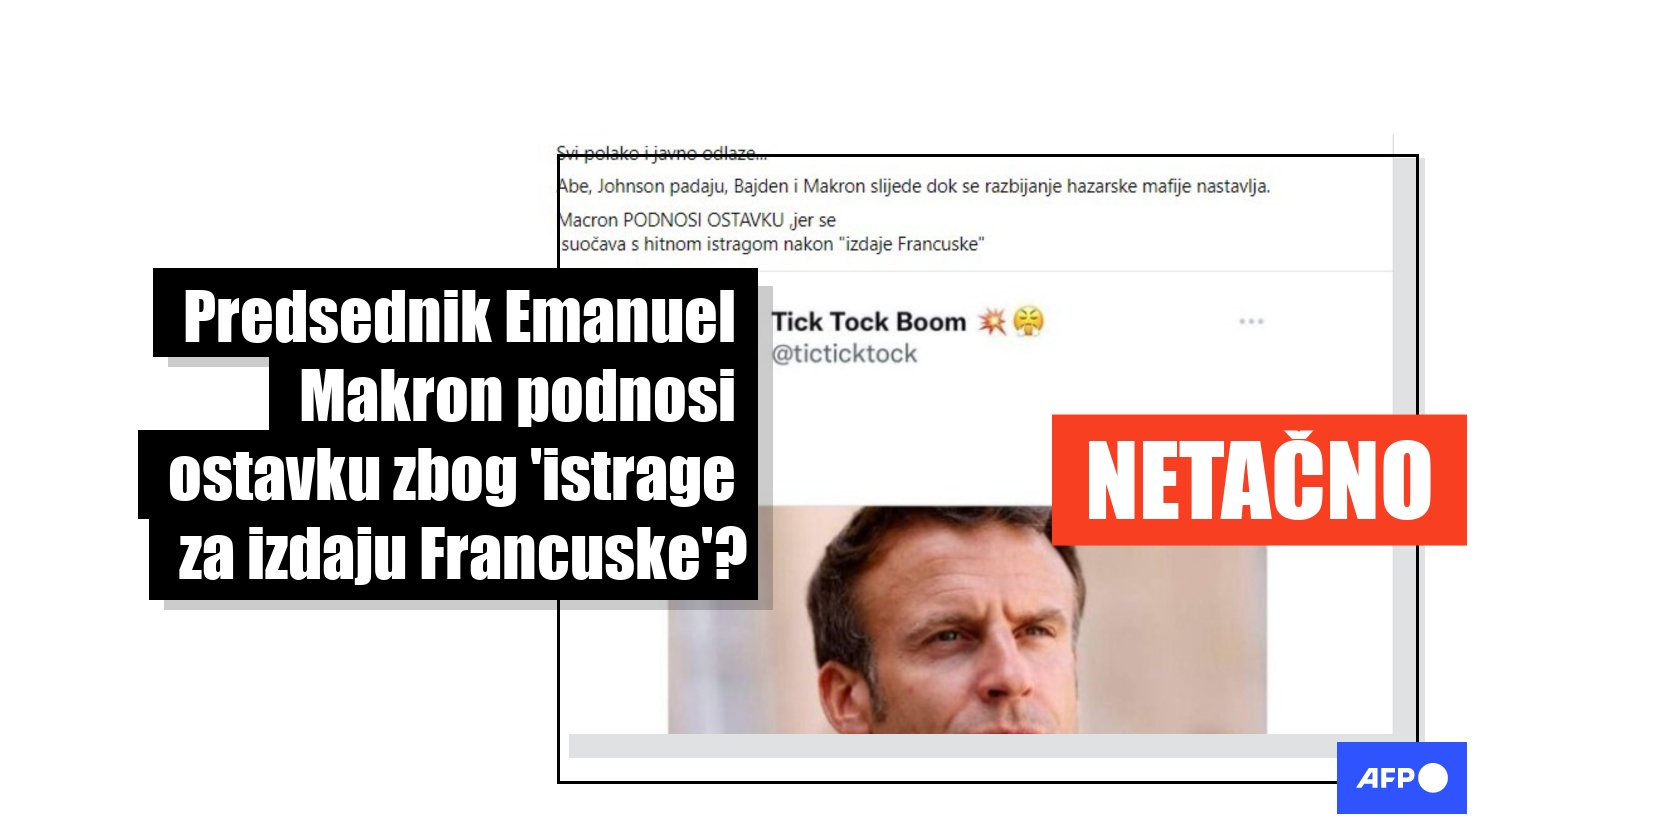Click the @ticticktock handle
The image size is (1680, 840).
coord(844,354)
